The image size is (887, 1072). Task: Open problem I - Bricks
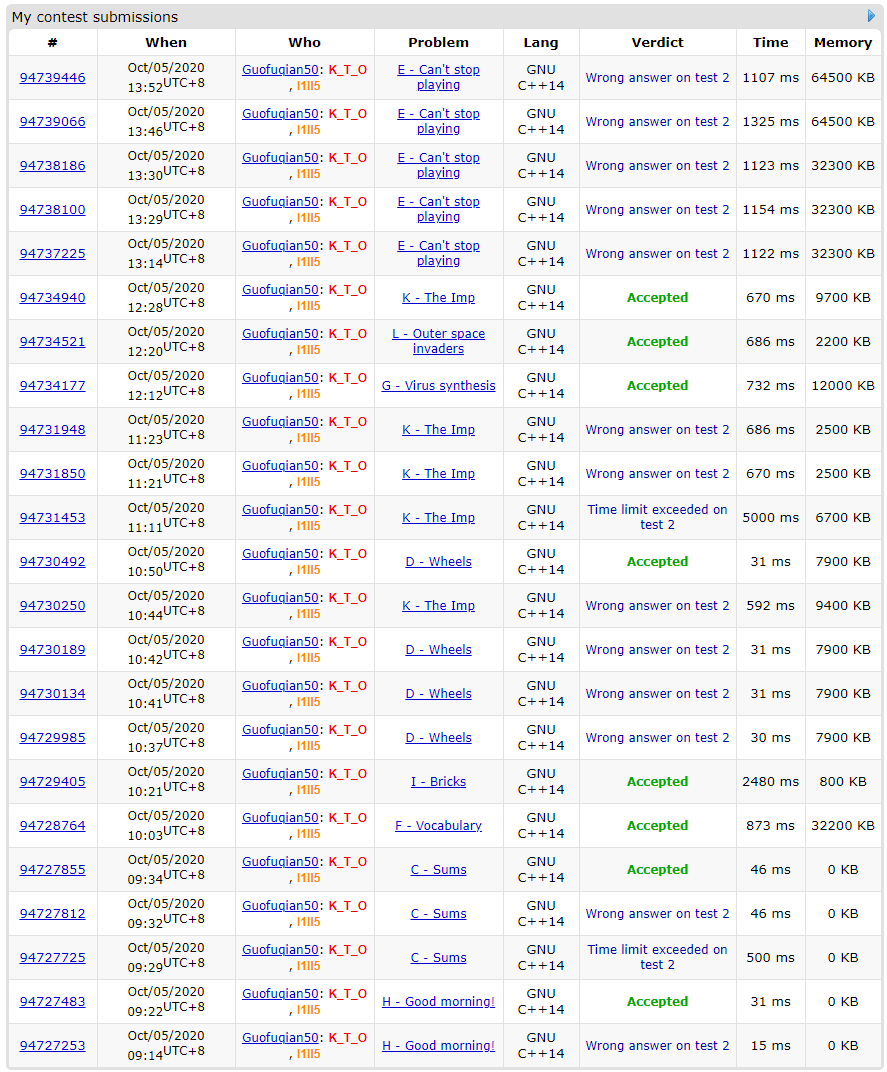coord(438,782)
